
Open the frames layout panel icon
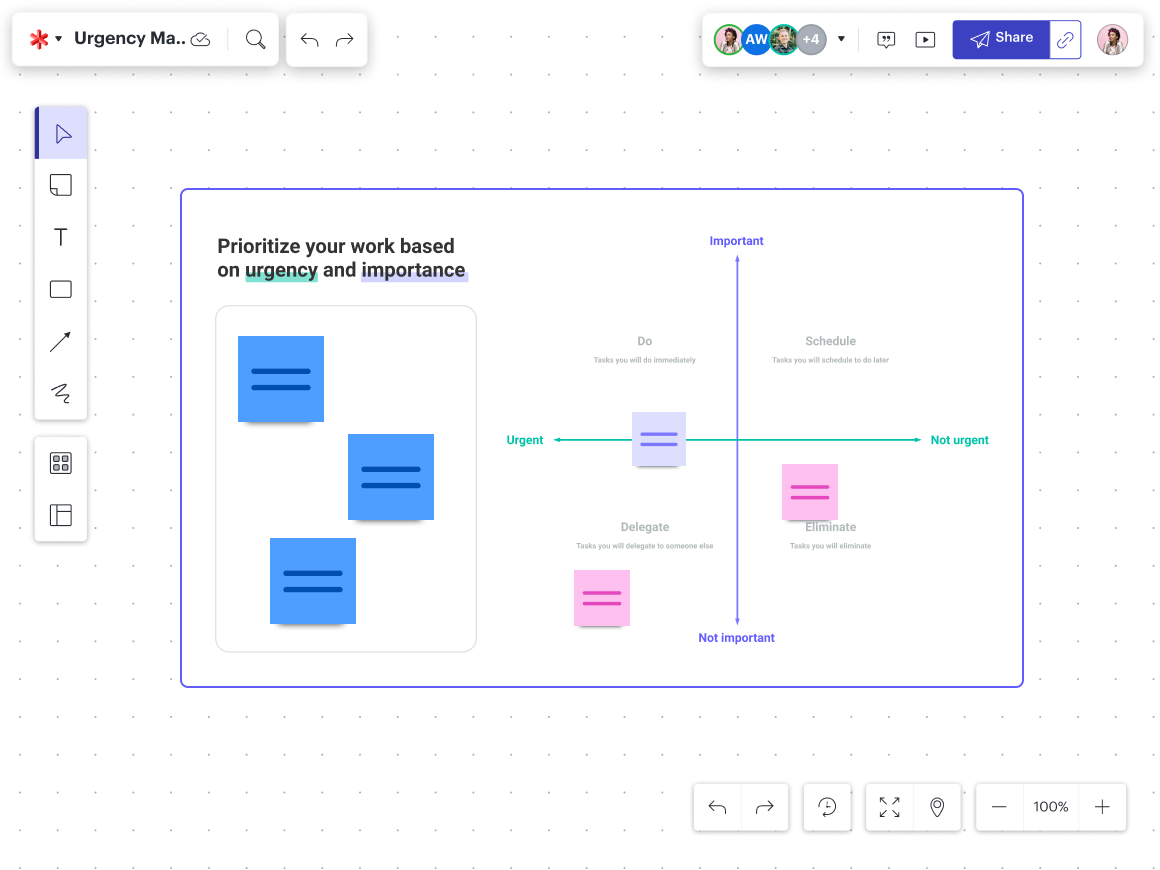[x=61, y=515]
